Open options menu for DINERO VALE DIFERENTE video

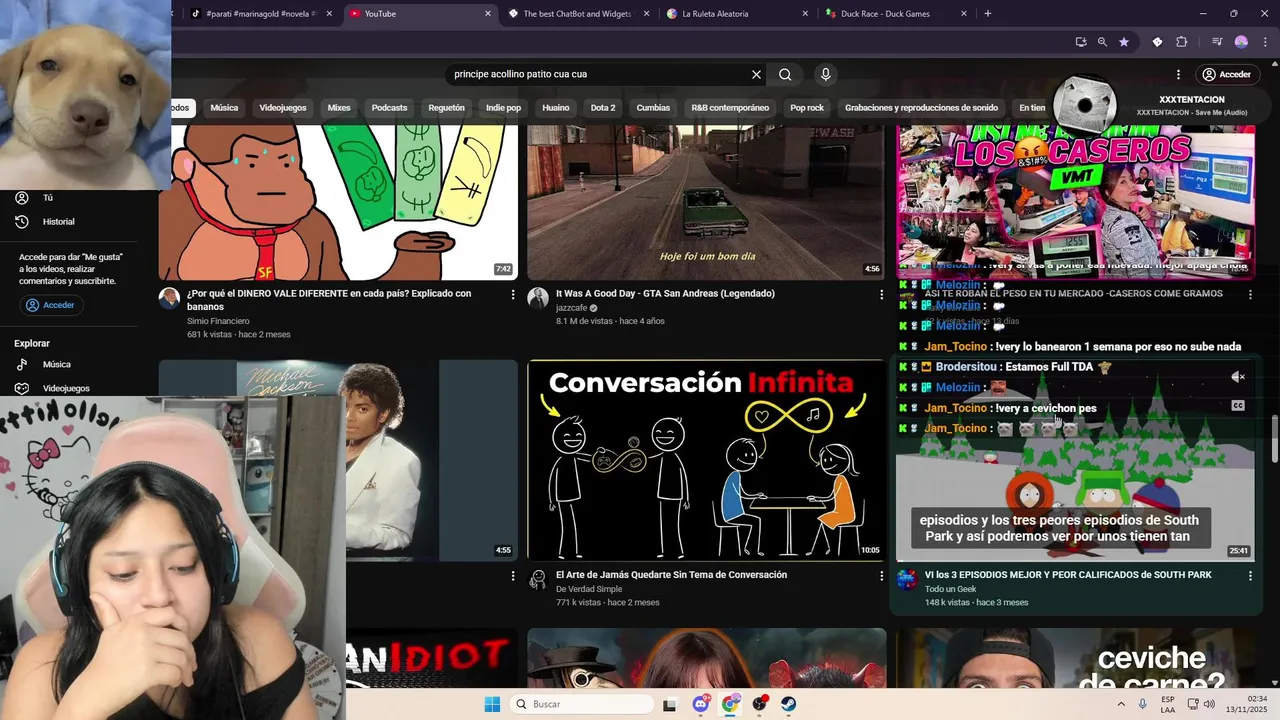pos(513,295)
